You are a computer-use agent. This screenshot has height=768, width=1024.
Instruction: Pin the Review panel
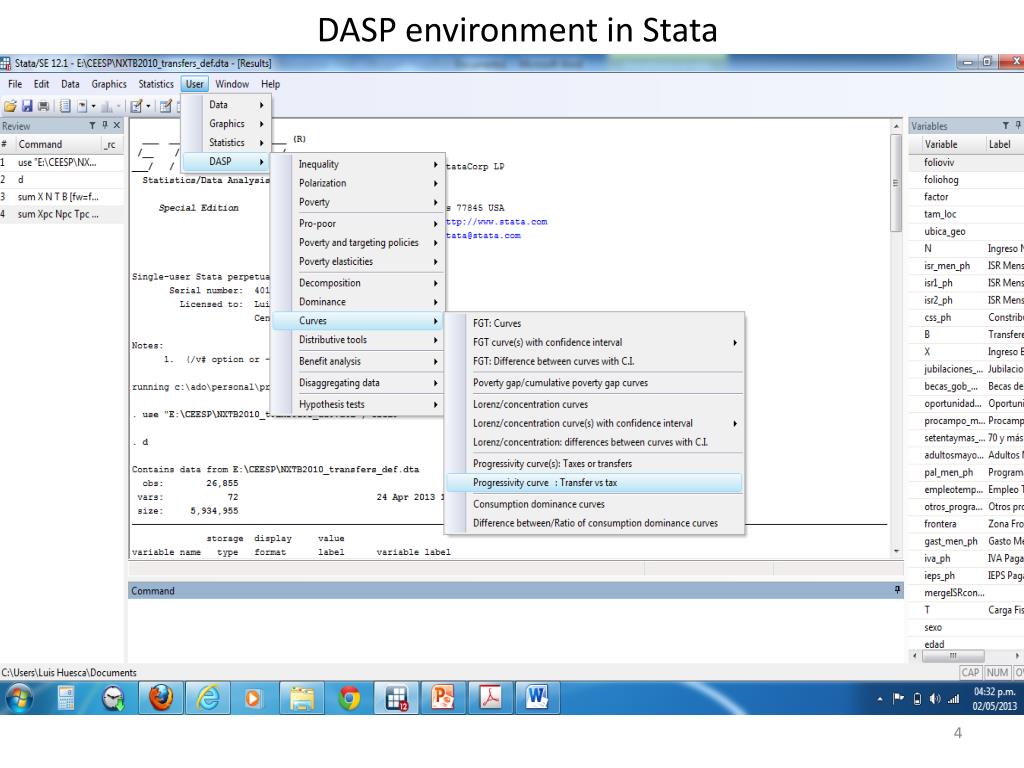(x=104, y=125)
